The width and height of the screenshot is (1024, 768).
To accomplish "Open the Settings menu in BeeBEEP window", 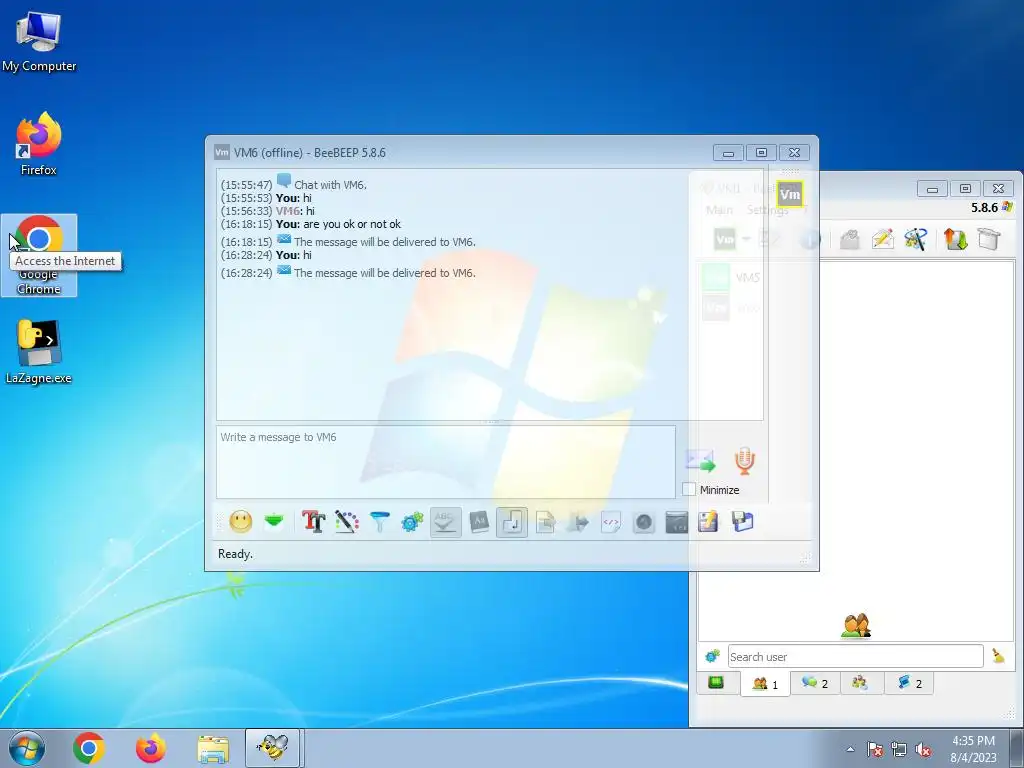I will point(767,210).
